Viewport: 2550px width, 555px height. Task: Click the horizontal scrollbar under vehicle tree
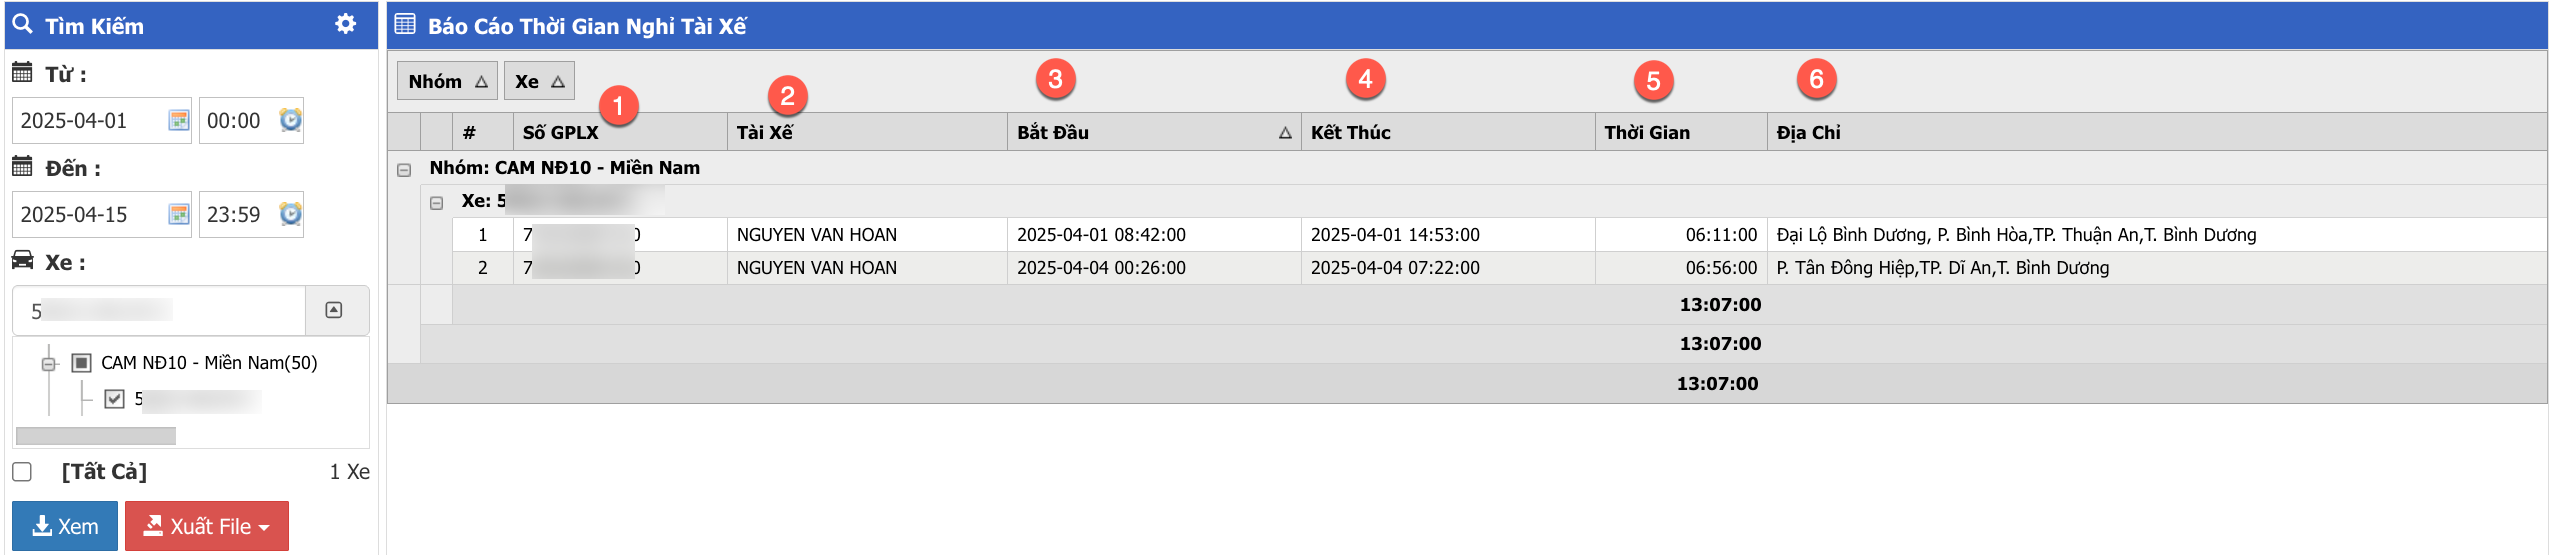click(96, 436)
